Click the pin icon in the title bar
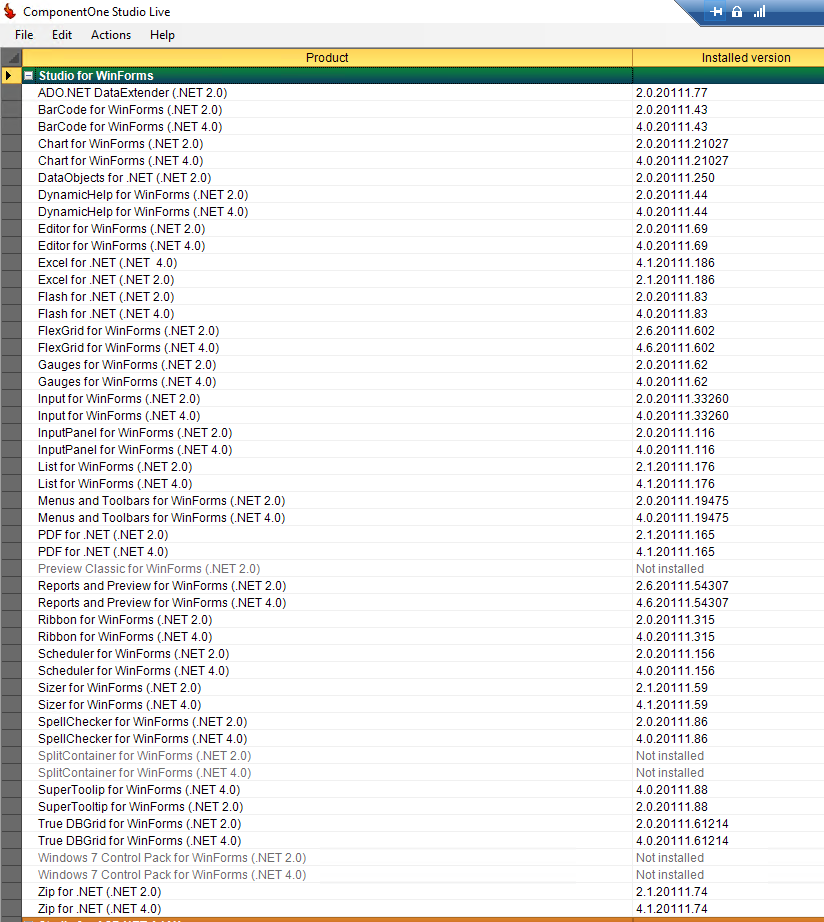This screenshot has height=922, width=824. [716, 12]
